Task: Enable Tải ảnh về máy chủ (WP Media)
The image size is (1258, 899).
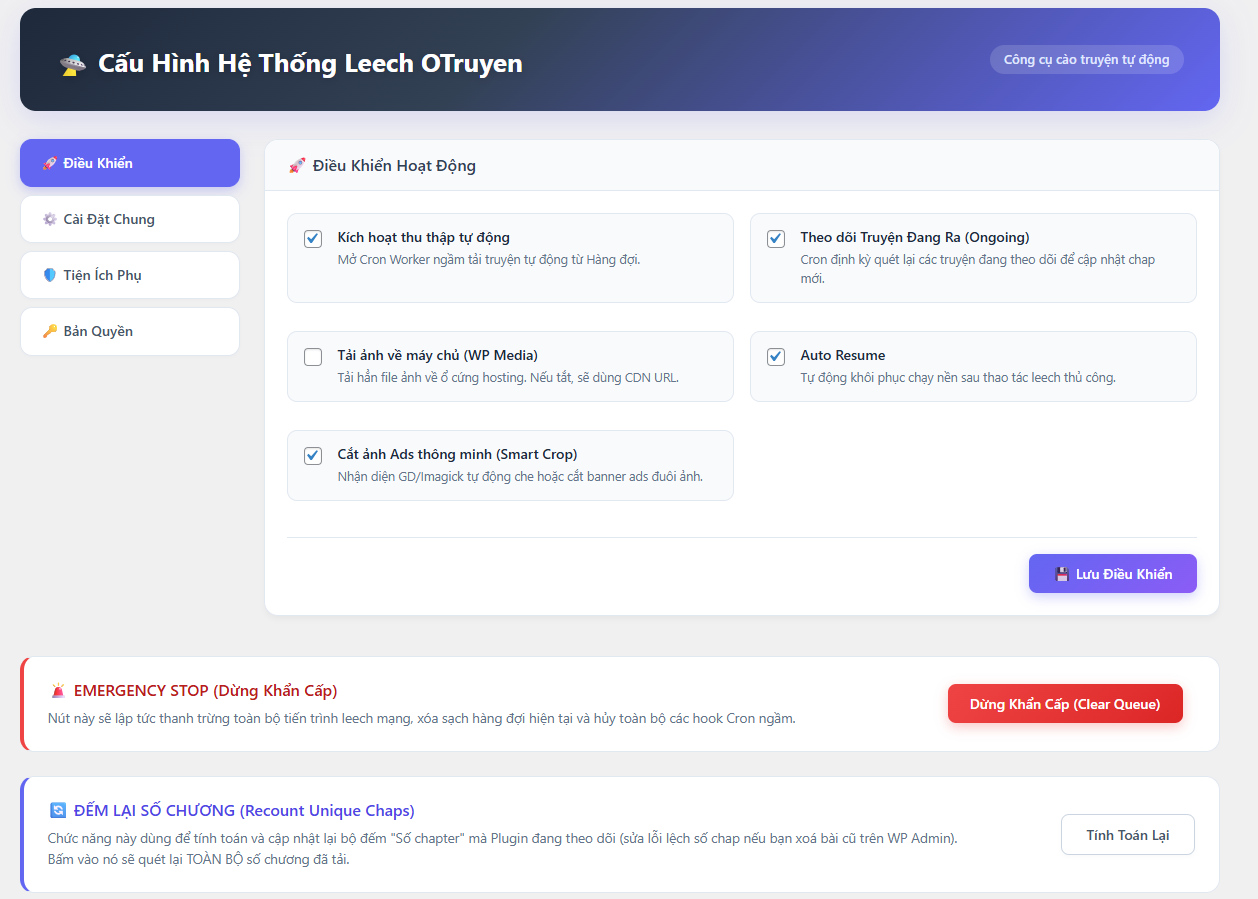Action: pos(313,357)
